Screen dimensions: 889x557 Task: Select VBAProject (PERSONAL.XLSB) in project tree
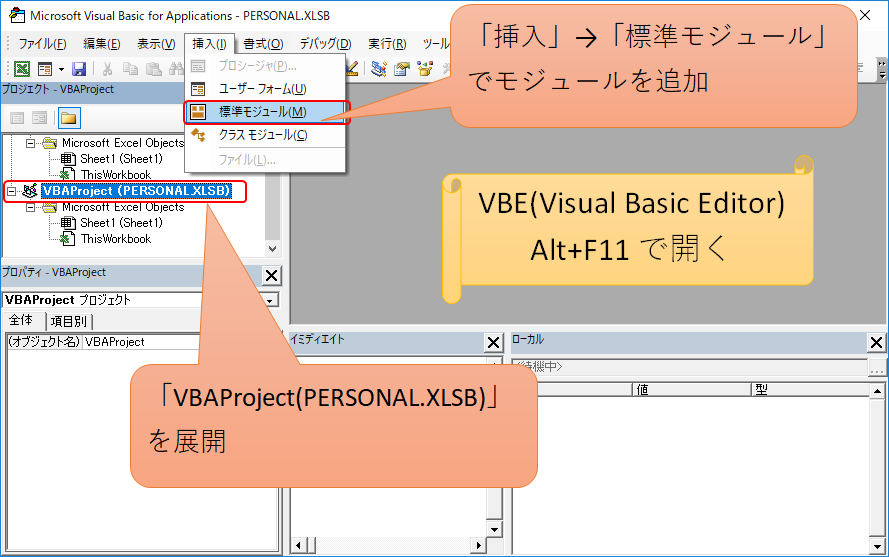click(136, 191)
